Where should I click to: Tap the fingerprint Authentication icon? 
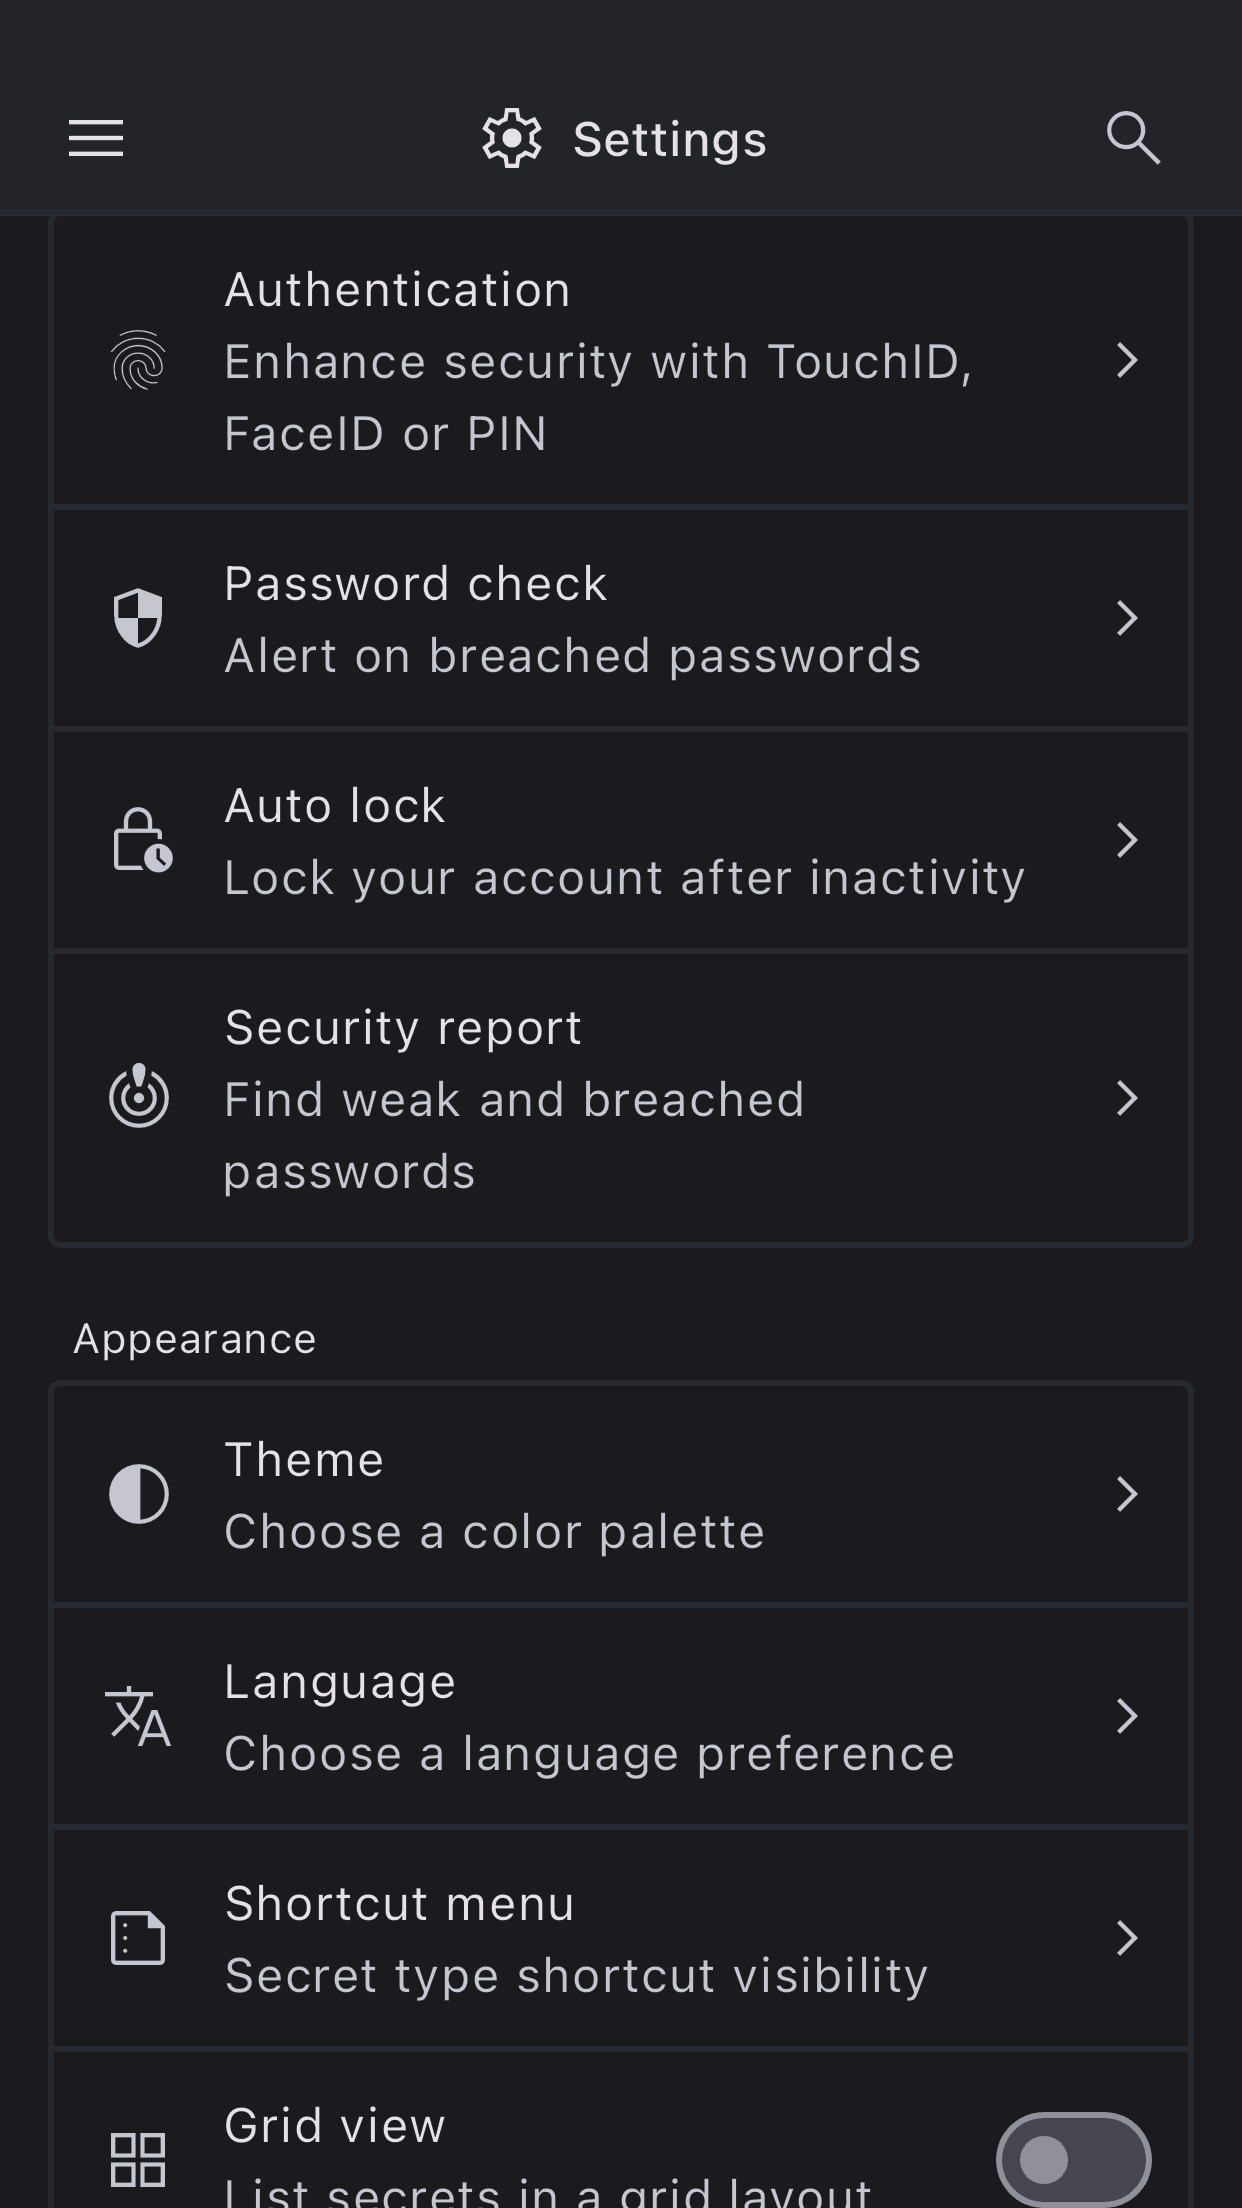coord(138,360)
